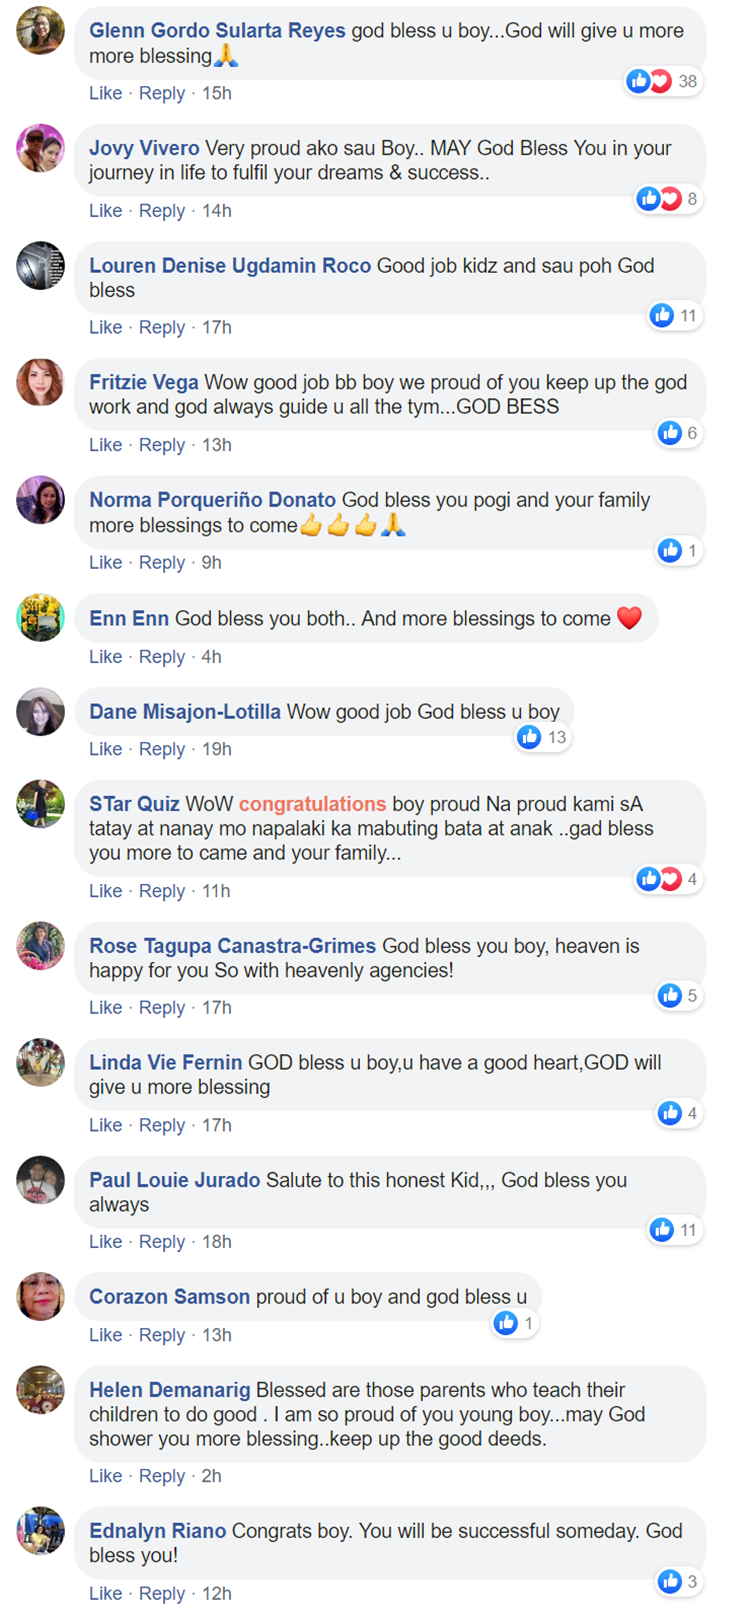Open Linda Vie Fernin's profile name link

point(165,1063)
